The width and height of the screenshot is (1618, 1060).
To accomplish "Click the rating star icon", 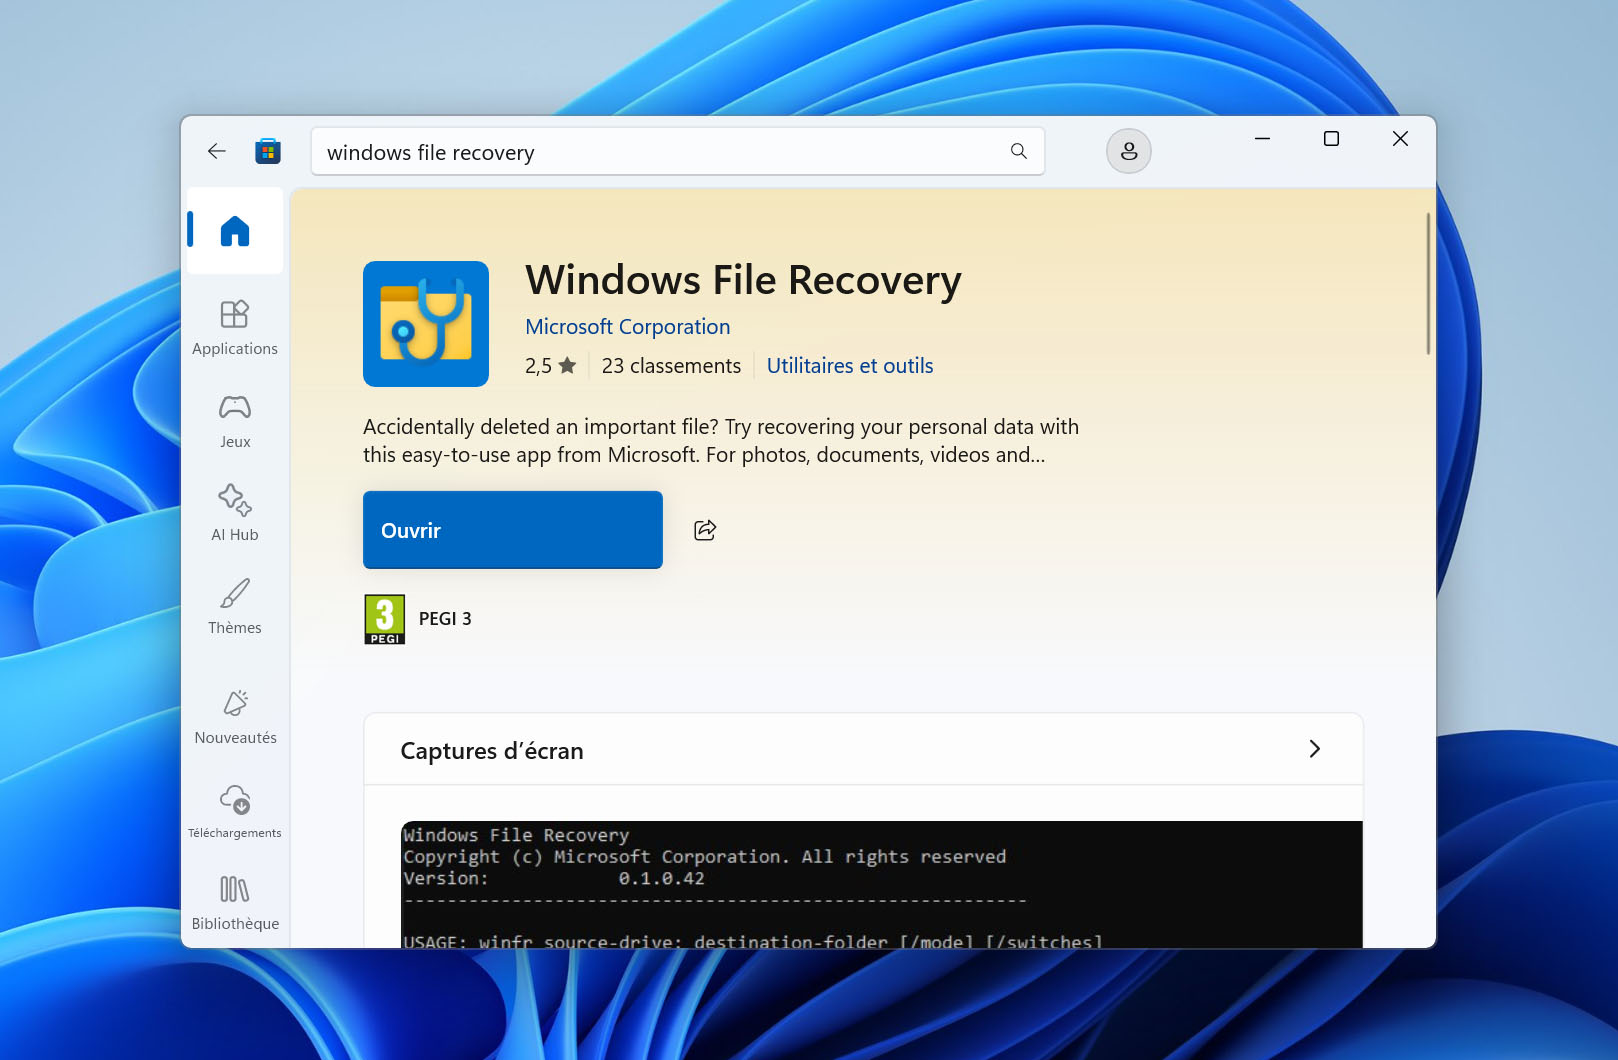I will click(x=567, y=366).
